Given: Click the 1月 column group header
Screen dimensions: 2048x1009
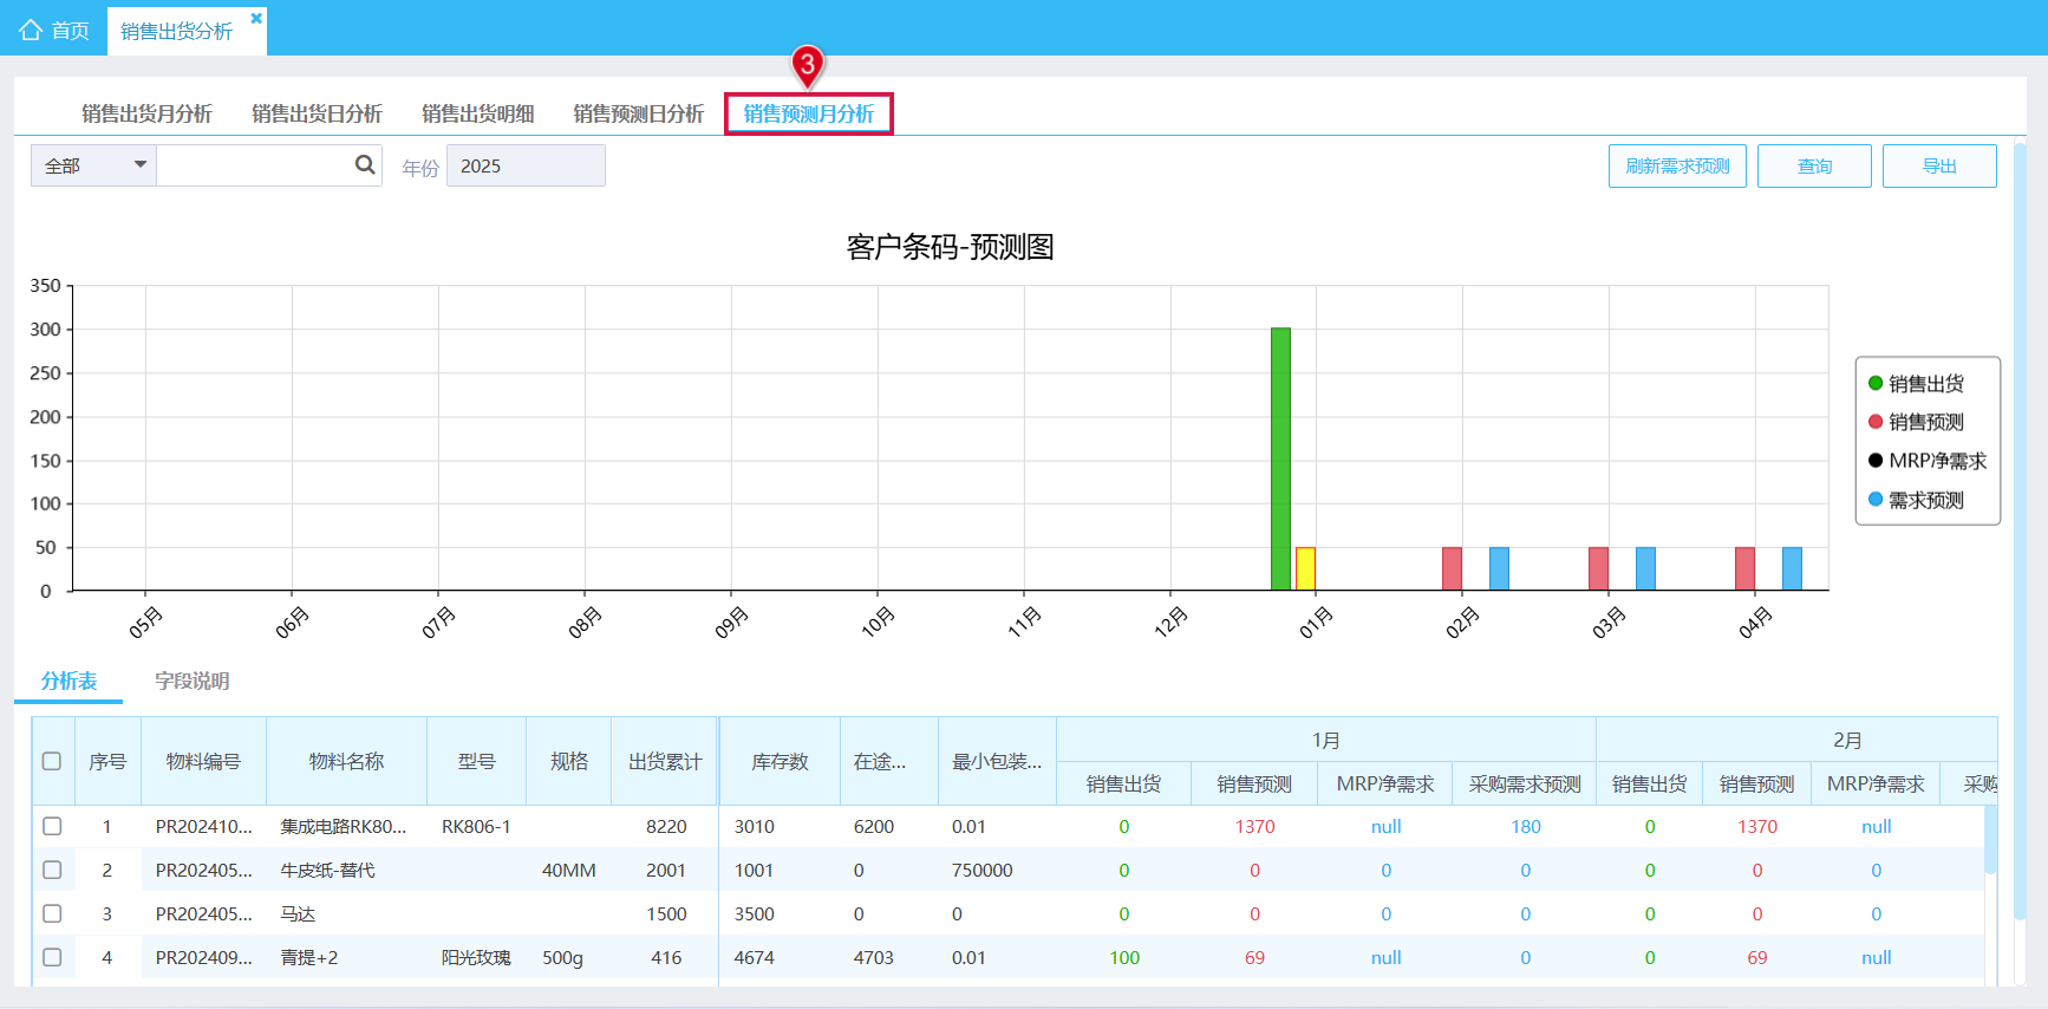Looking at the screenshot, I should click(x=1326, y=740).
